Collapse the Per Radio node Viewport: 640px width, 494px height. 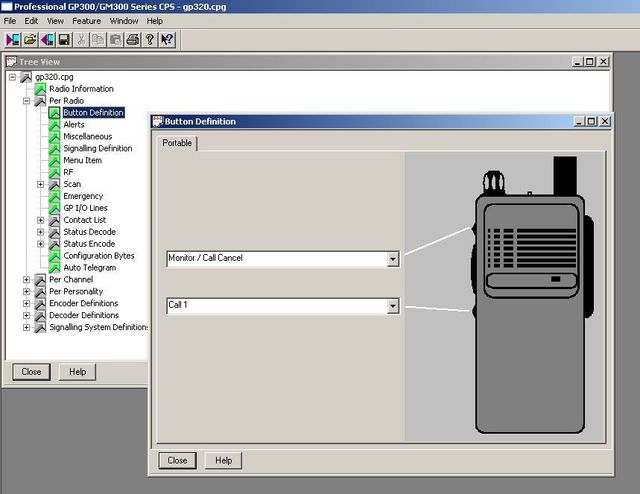point(27,101)
